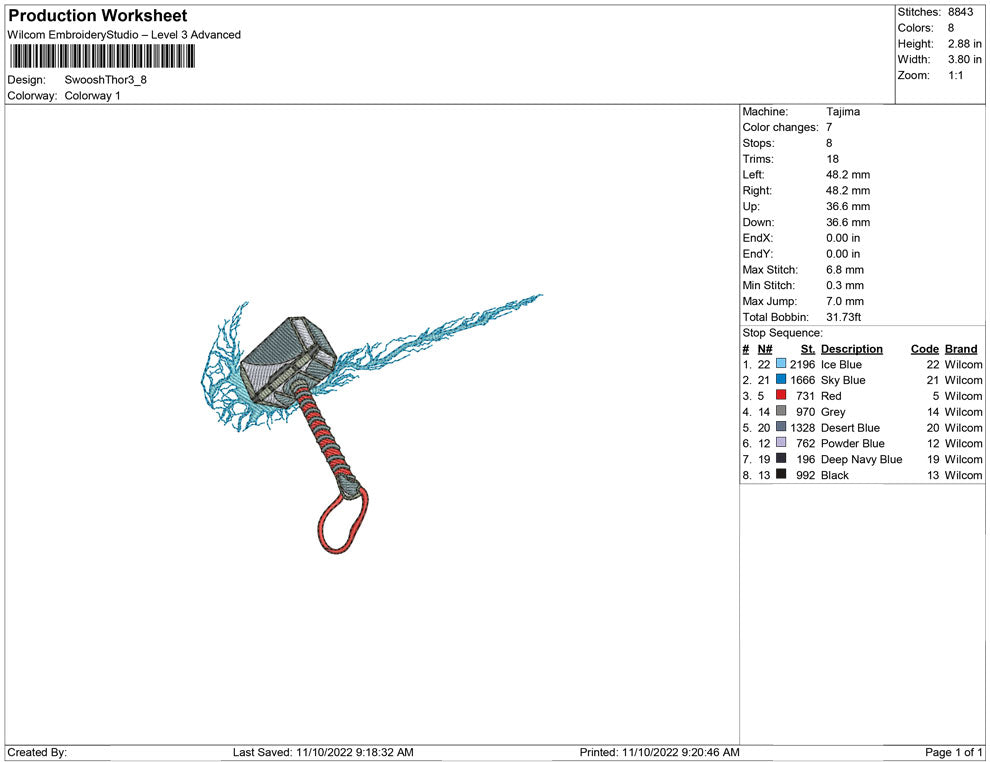Click the zoom value 1:1

point(956,75)
